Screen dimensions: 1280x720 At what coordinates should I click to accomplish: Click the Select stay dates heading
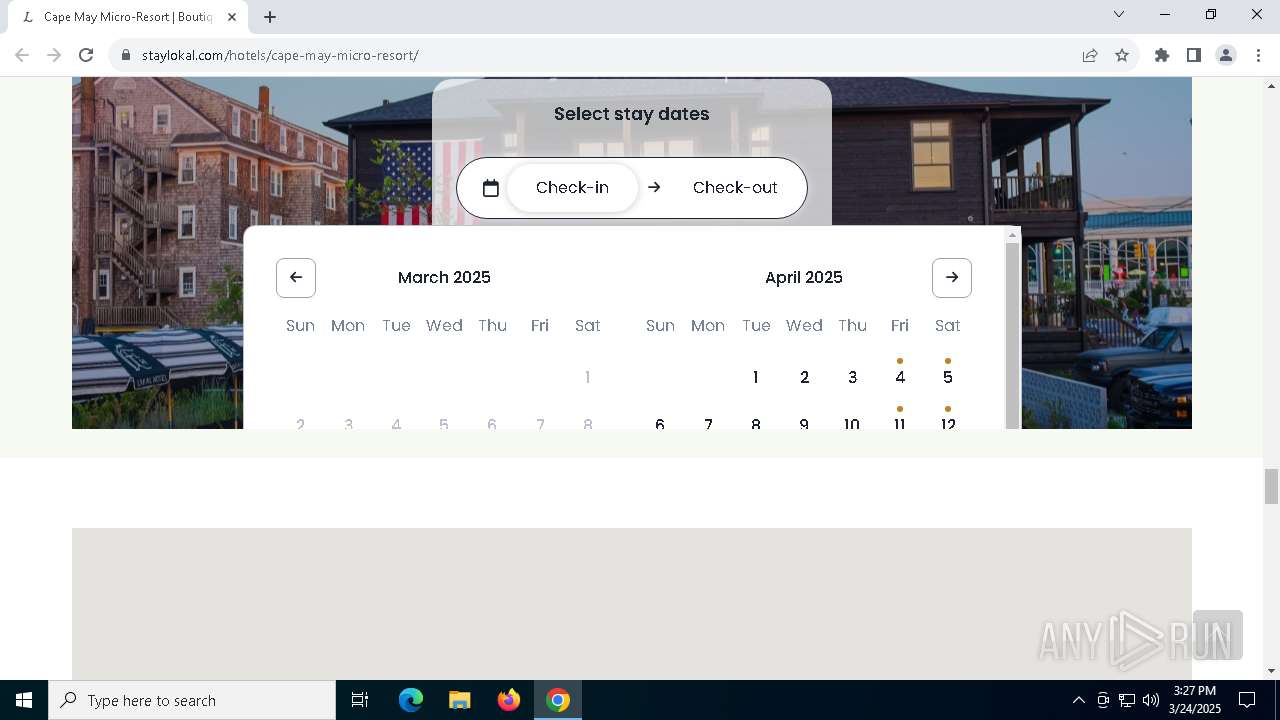point(632,114)
